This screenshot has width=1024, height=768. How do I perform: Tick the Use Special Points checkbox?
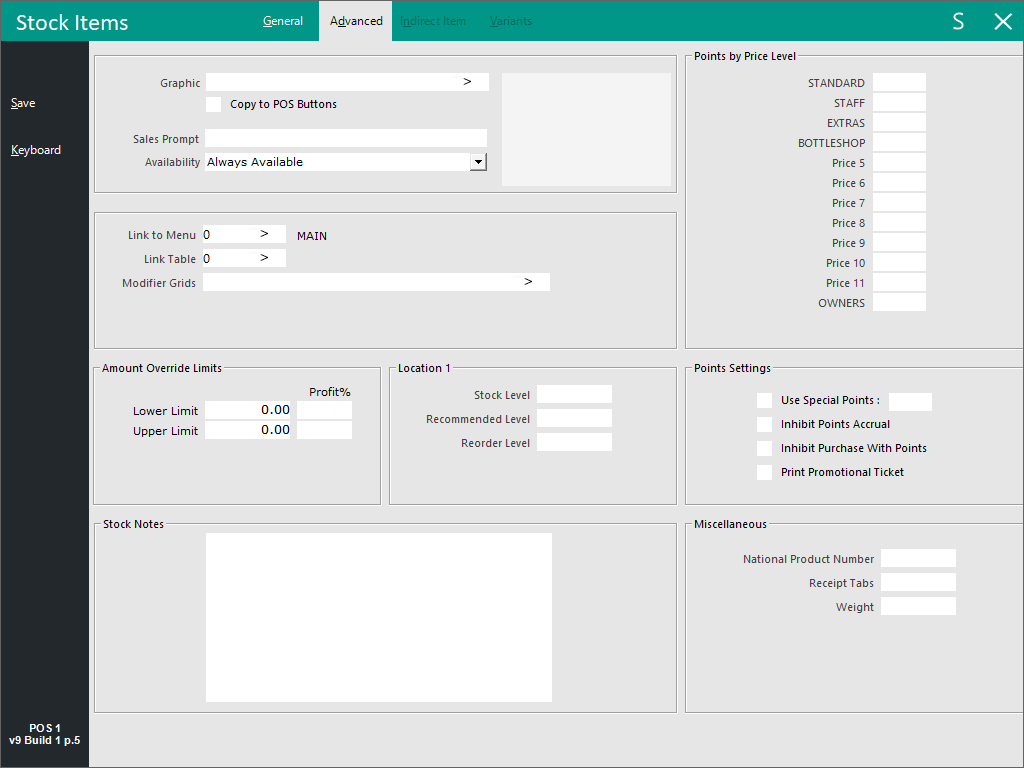click(765, 401)
